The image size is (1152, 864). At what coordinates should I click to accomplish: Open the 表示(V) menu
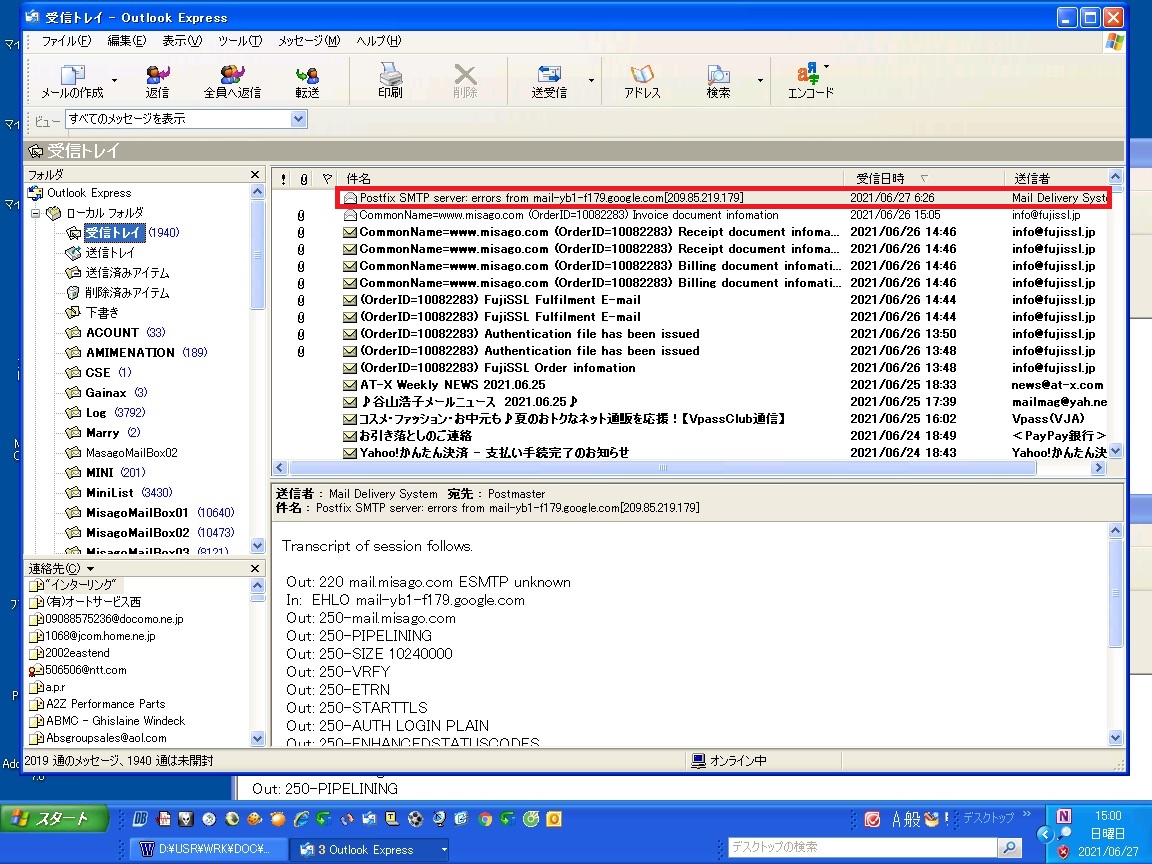point(181,41)
